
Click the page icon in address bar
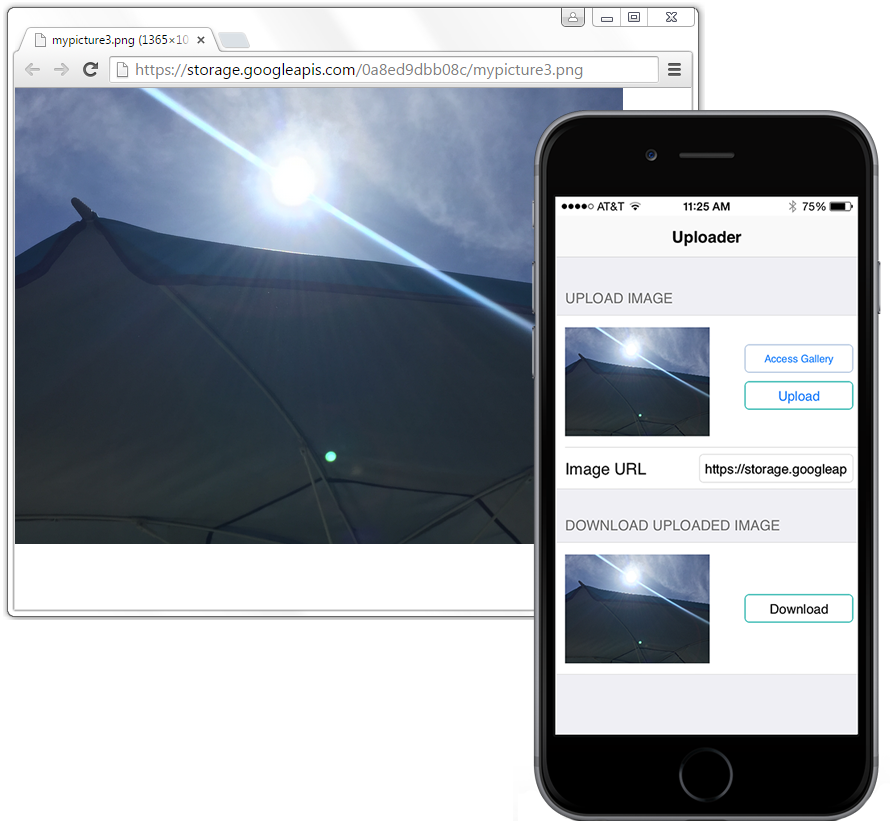122,70
